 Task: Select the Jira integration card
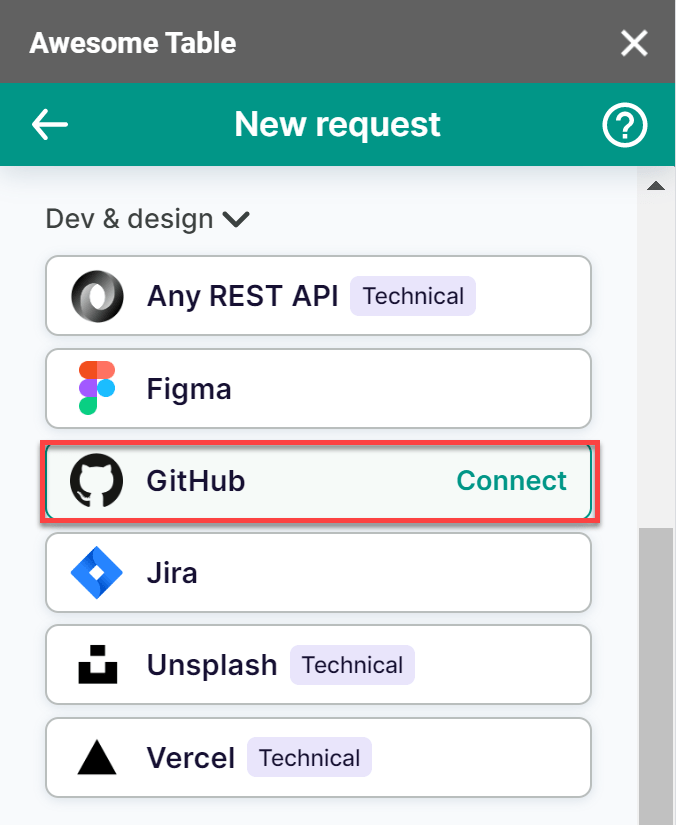point(318,572)
